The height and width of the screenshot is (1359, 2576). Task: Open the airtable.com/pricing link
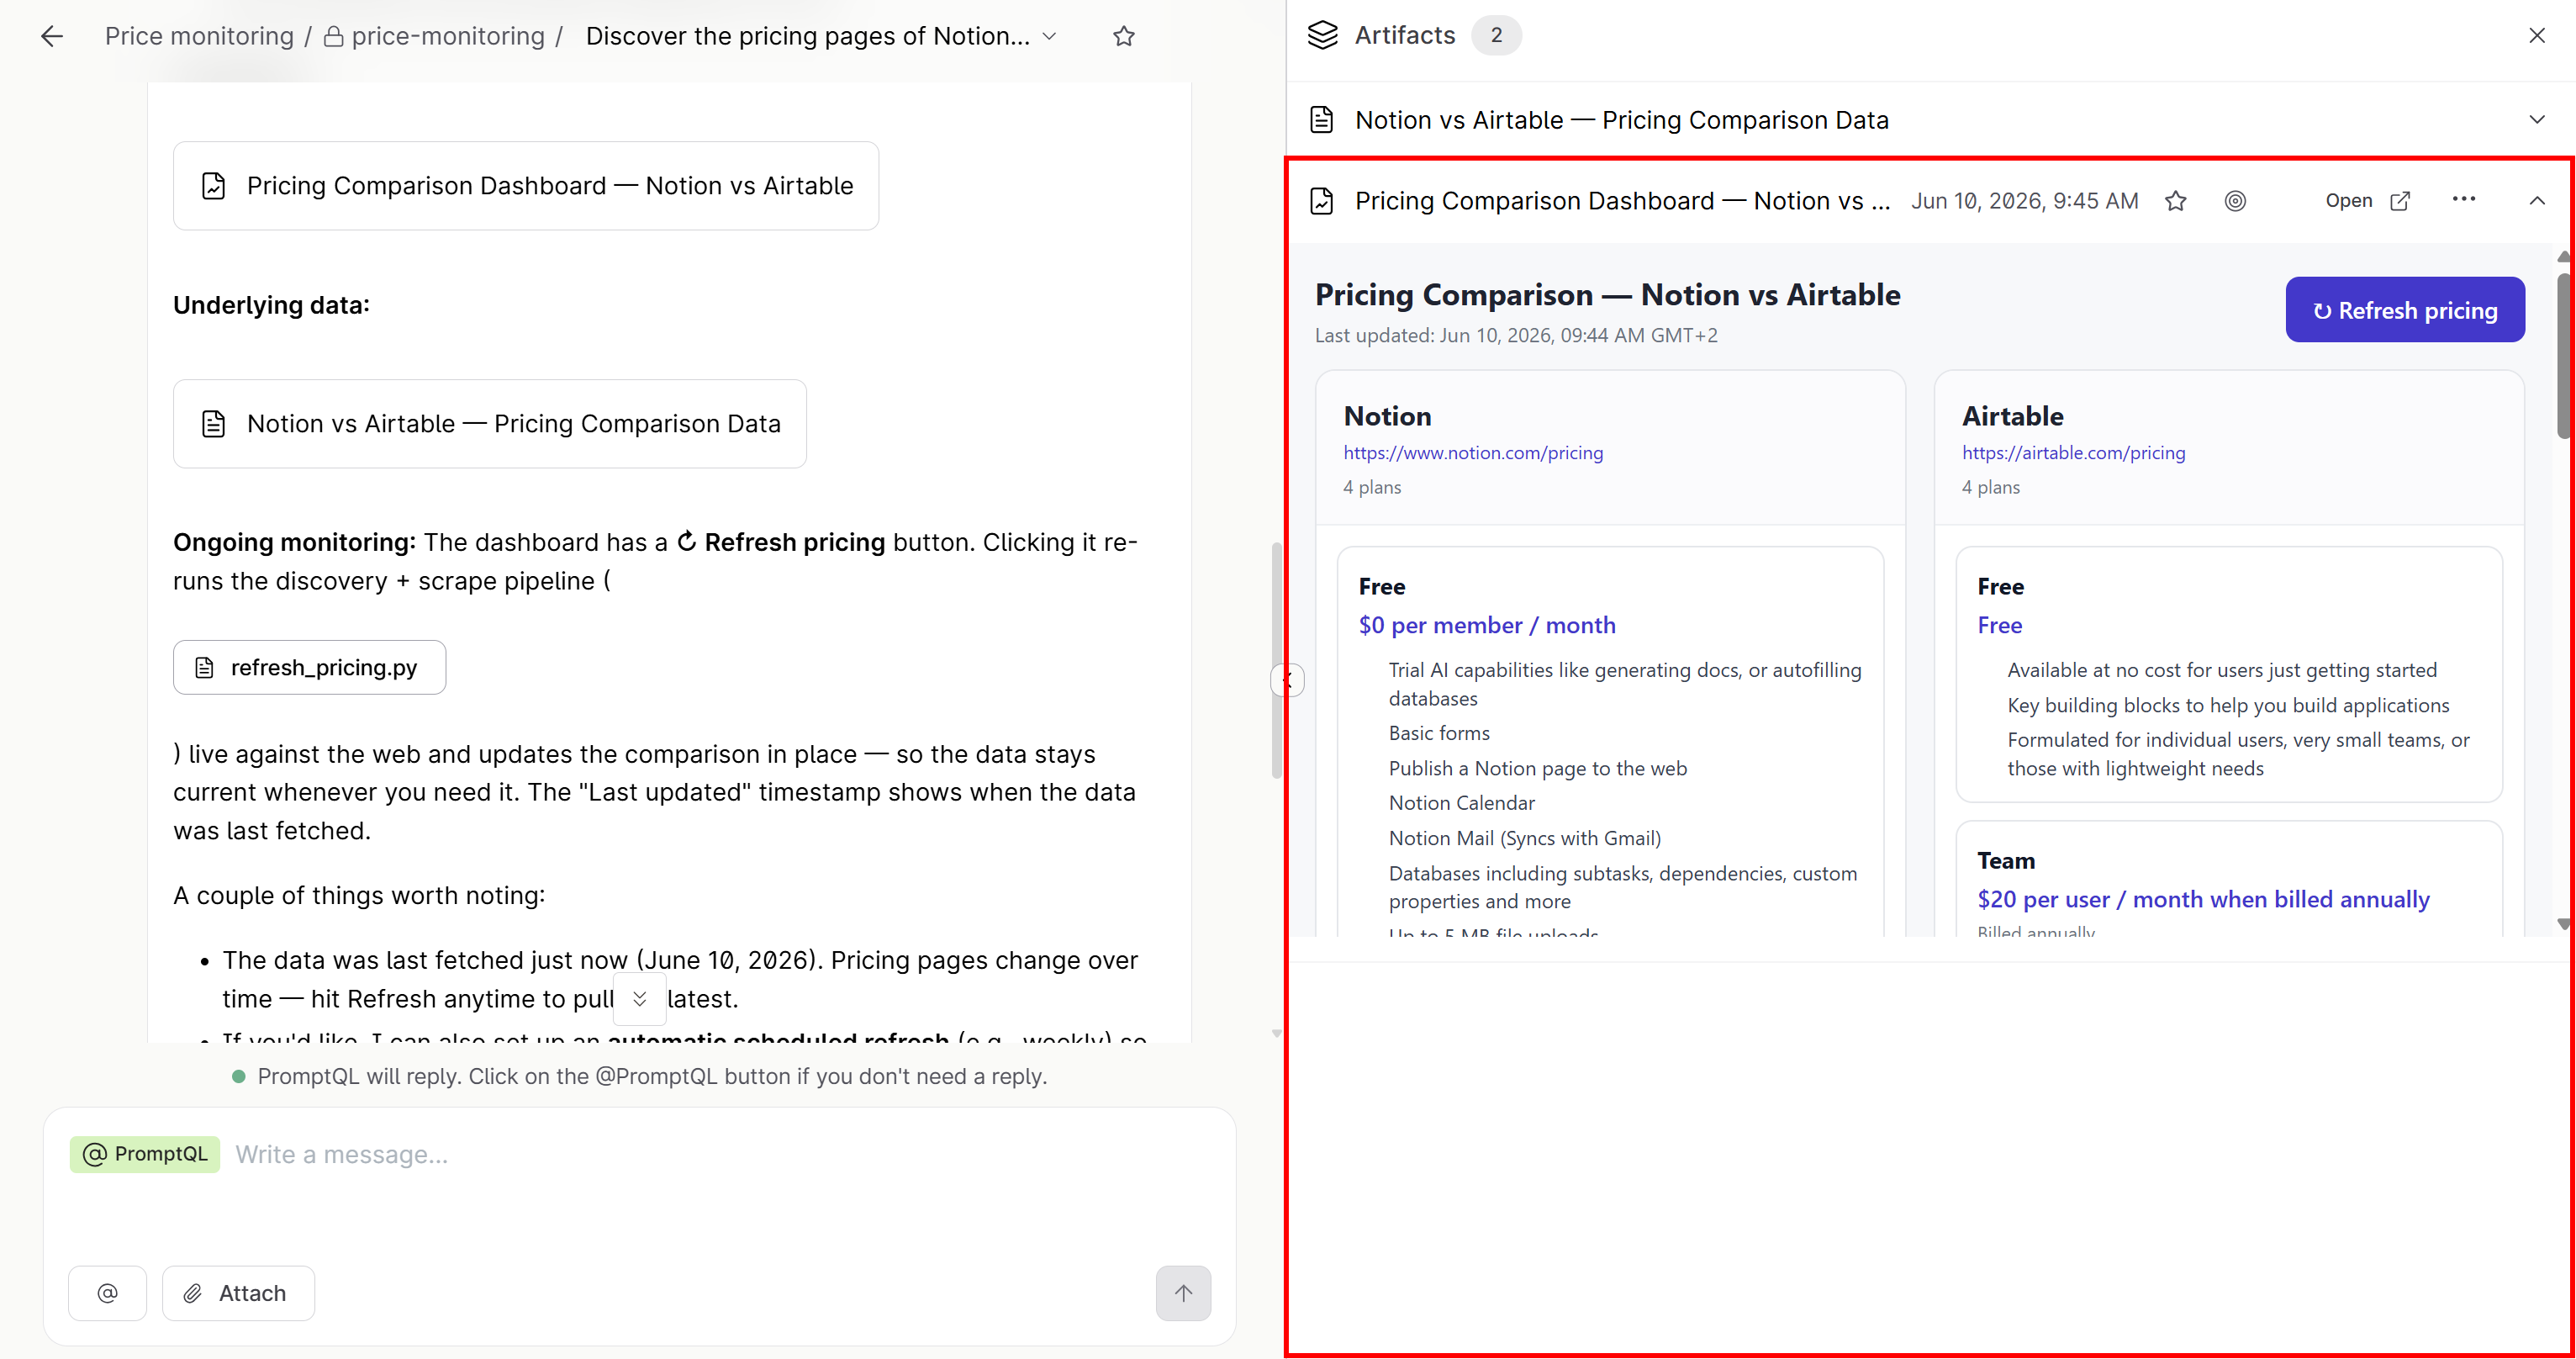click(x=2073, y=452)
